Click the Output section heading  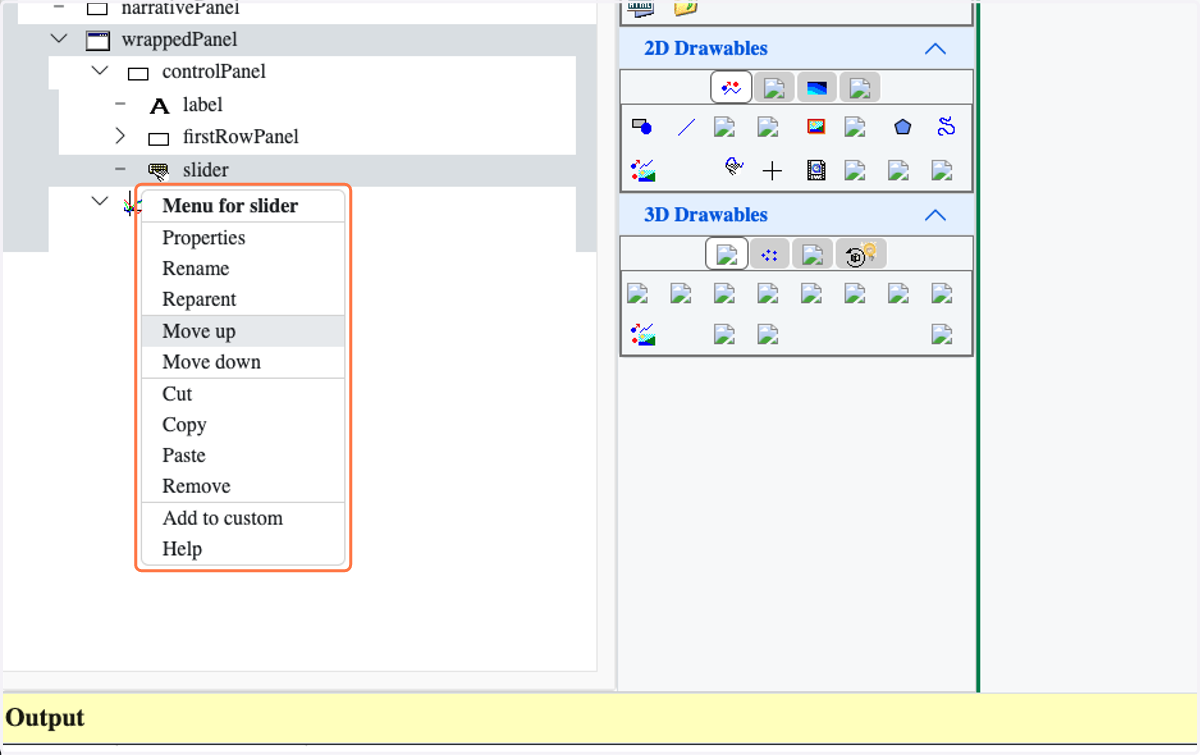coord(45,718)
